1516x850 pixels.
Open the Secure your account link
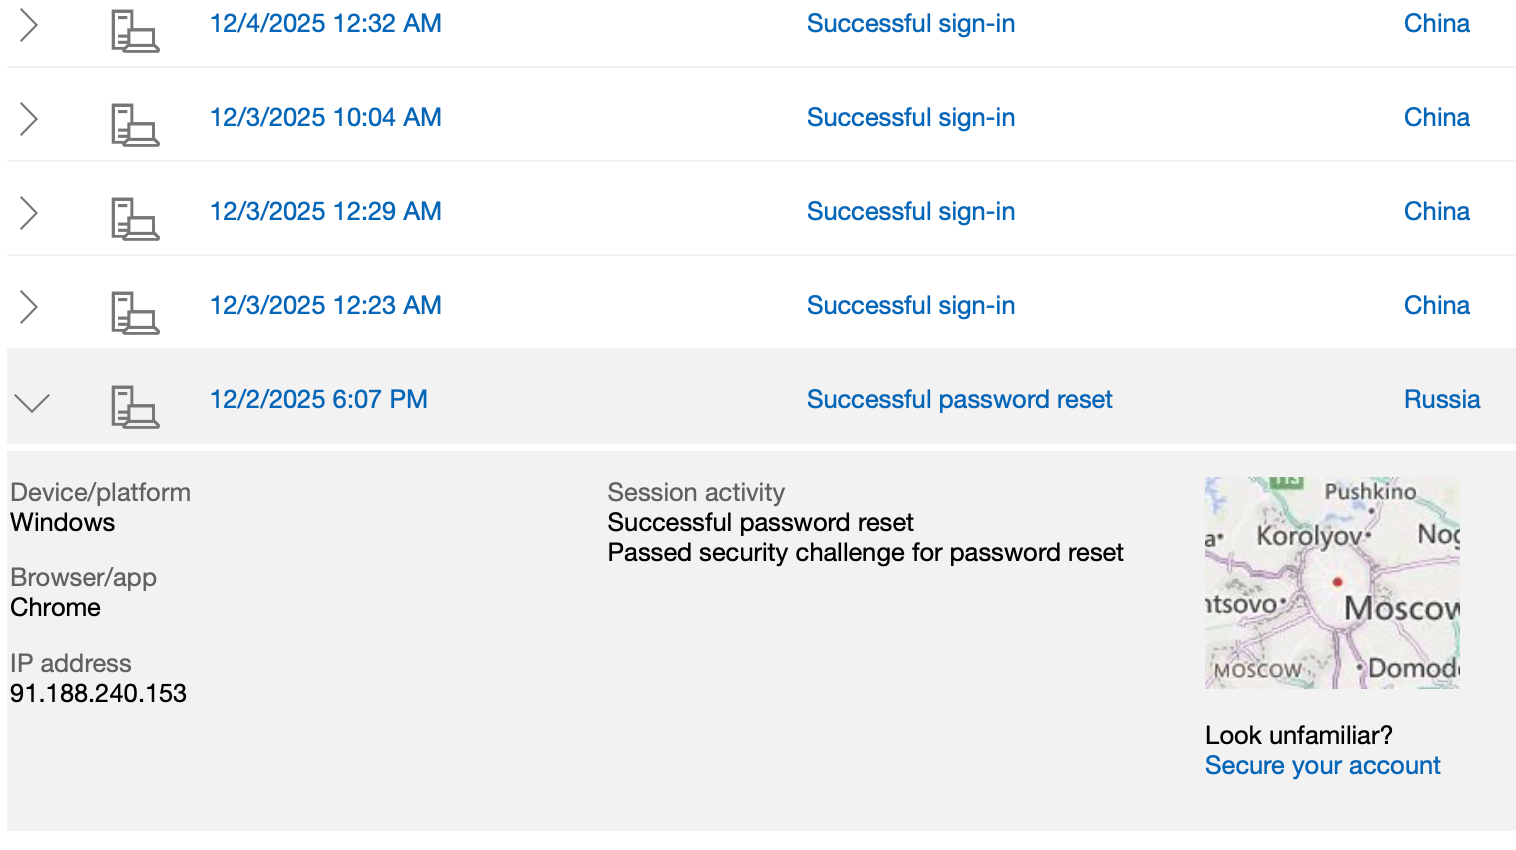pyautogui.click(x=1322, y=766)
